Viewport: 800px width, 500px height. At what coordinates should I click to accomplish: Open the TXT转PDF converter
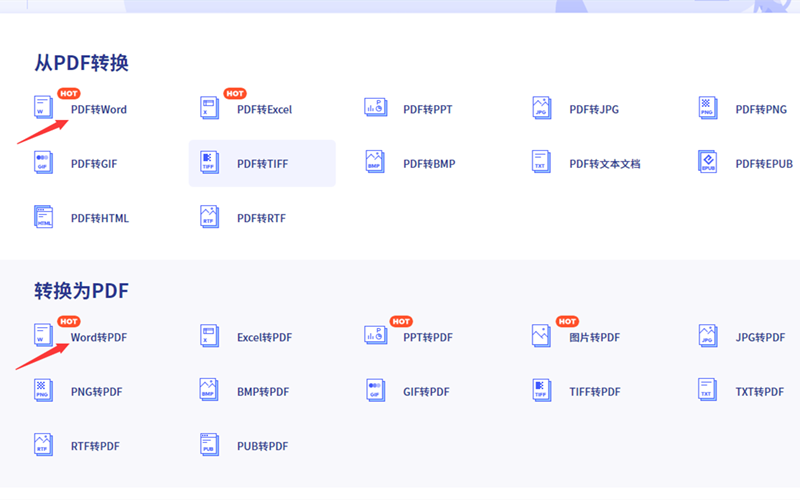click(759, 391)
